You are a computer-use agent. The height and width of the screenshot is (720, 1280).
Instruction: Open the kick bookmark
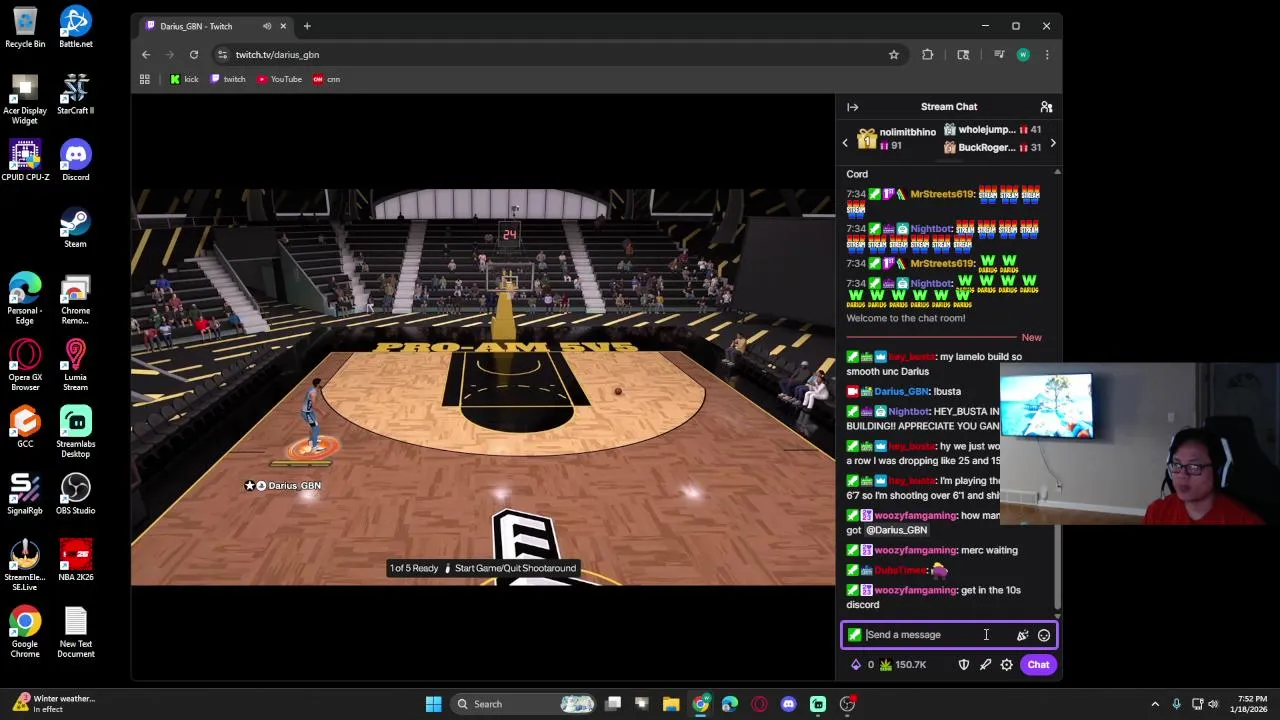(x=184, y=79)
